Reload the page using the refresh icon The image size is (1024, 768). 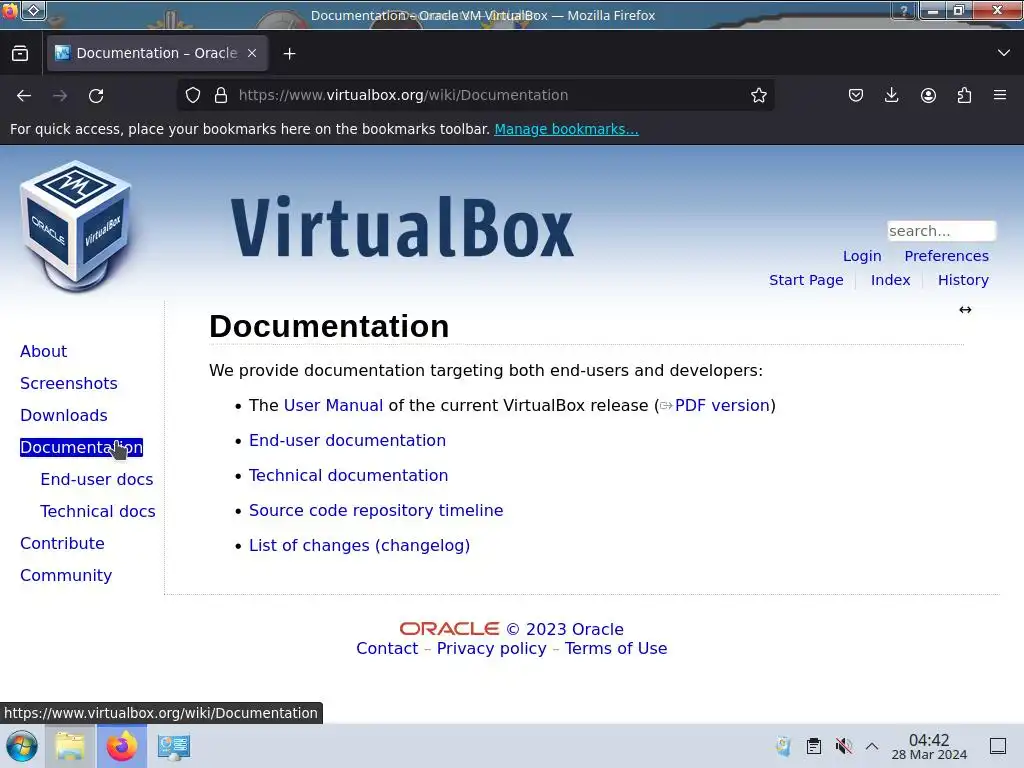pos(96,95)
